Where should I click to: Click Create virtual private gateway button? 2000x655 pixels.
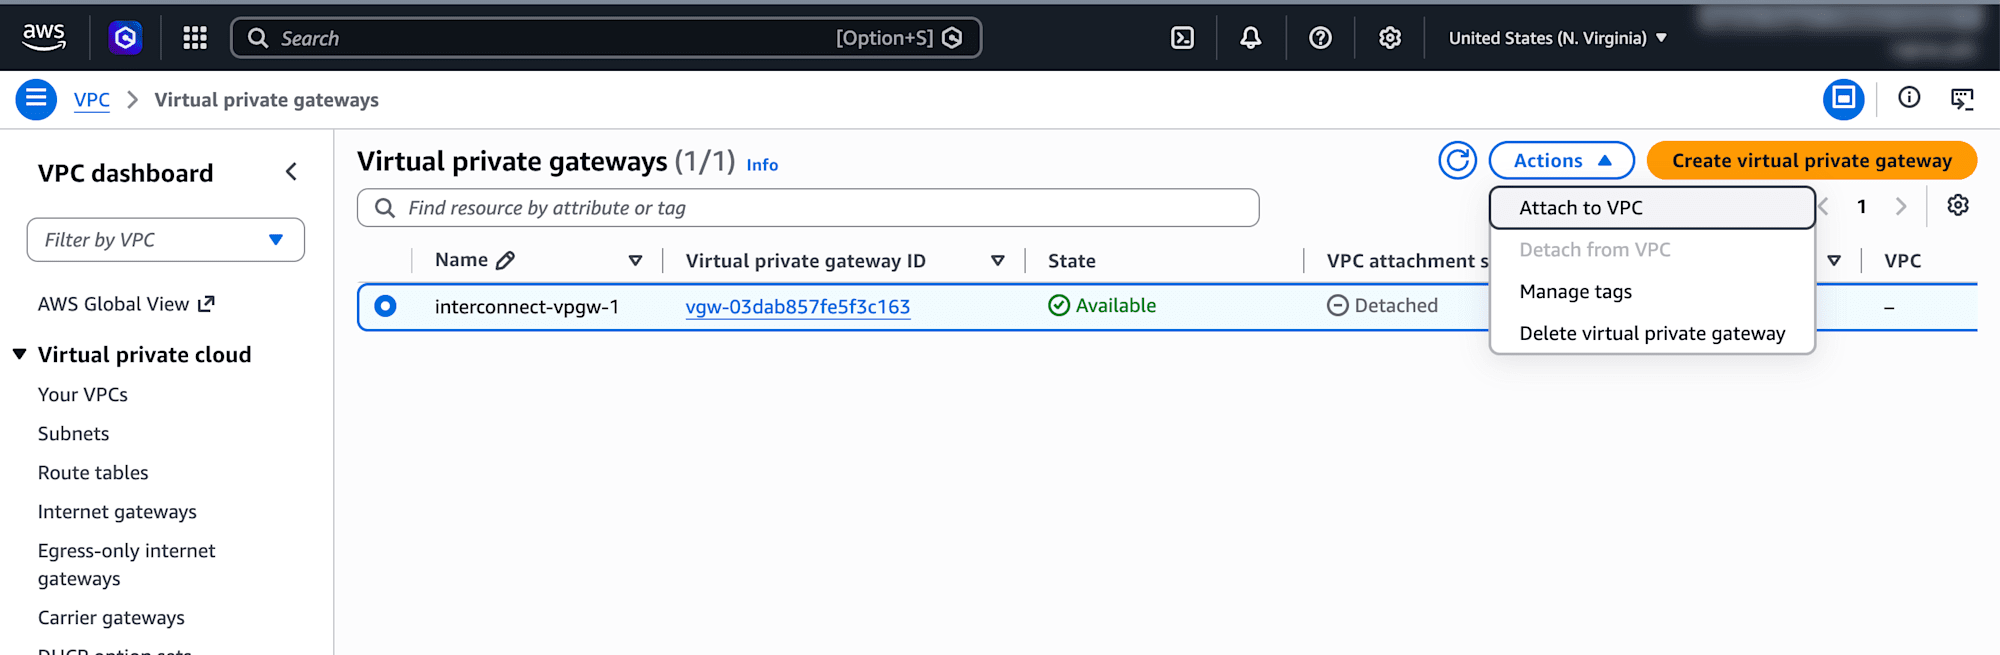tap(1811, 160)
